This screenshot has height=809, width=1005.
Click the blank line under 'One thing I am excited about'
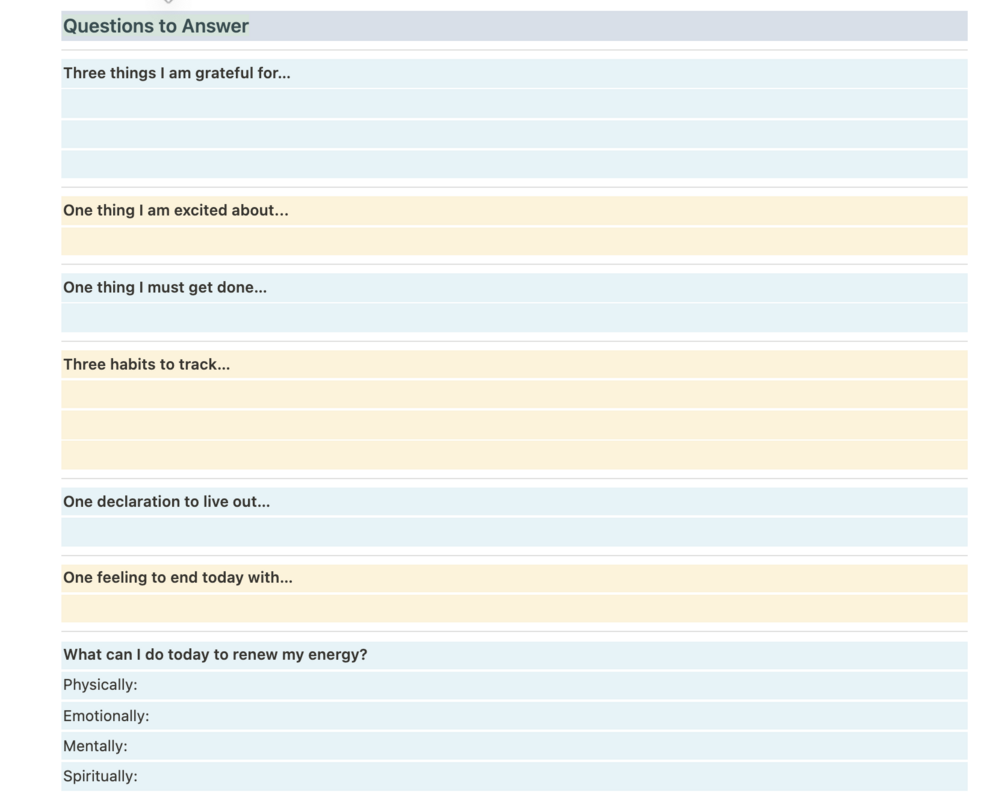click(x=514, y=241)
